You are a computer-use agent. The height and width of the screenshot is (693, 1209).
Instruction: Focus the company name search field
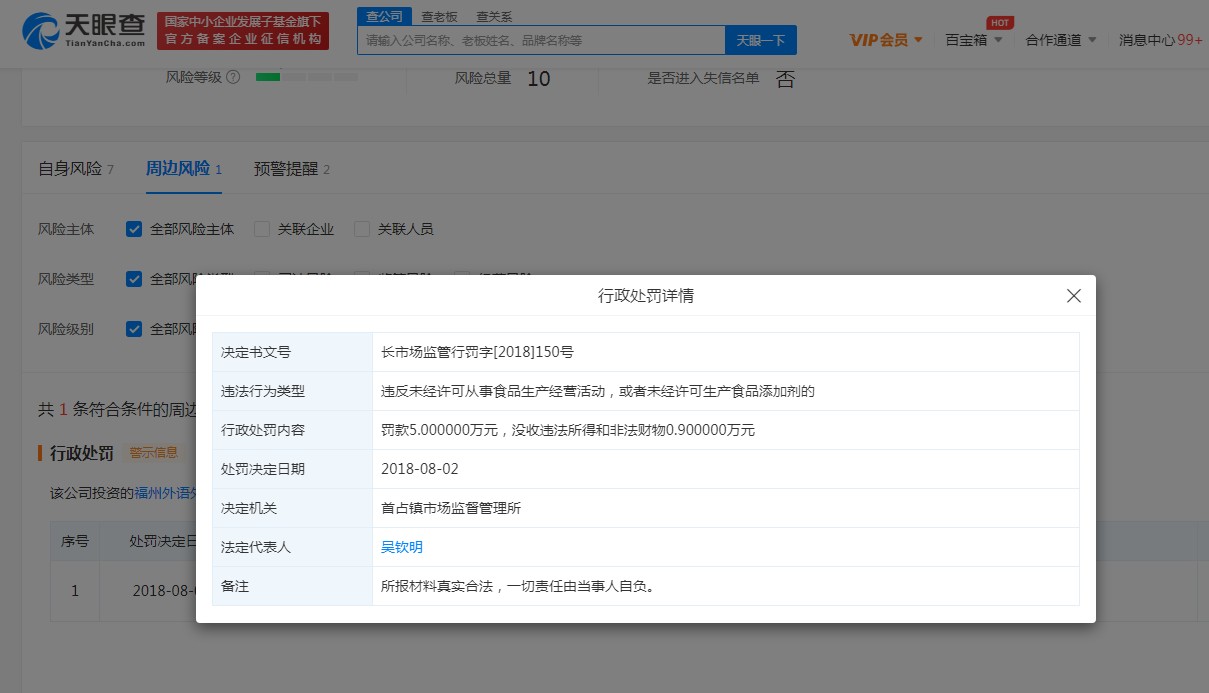(540, 41)
